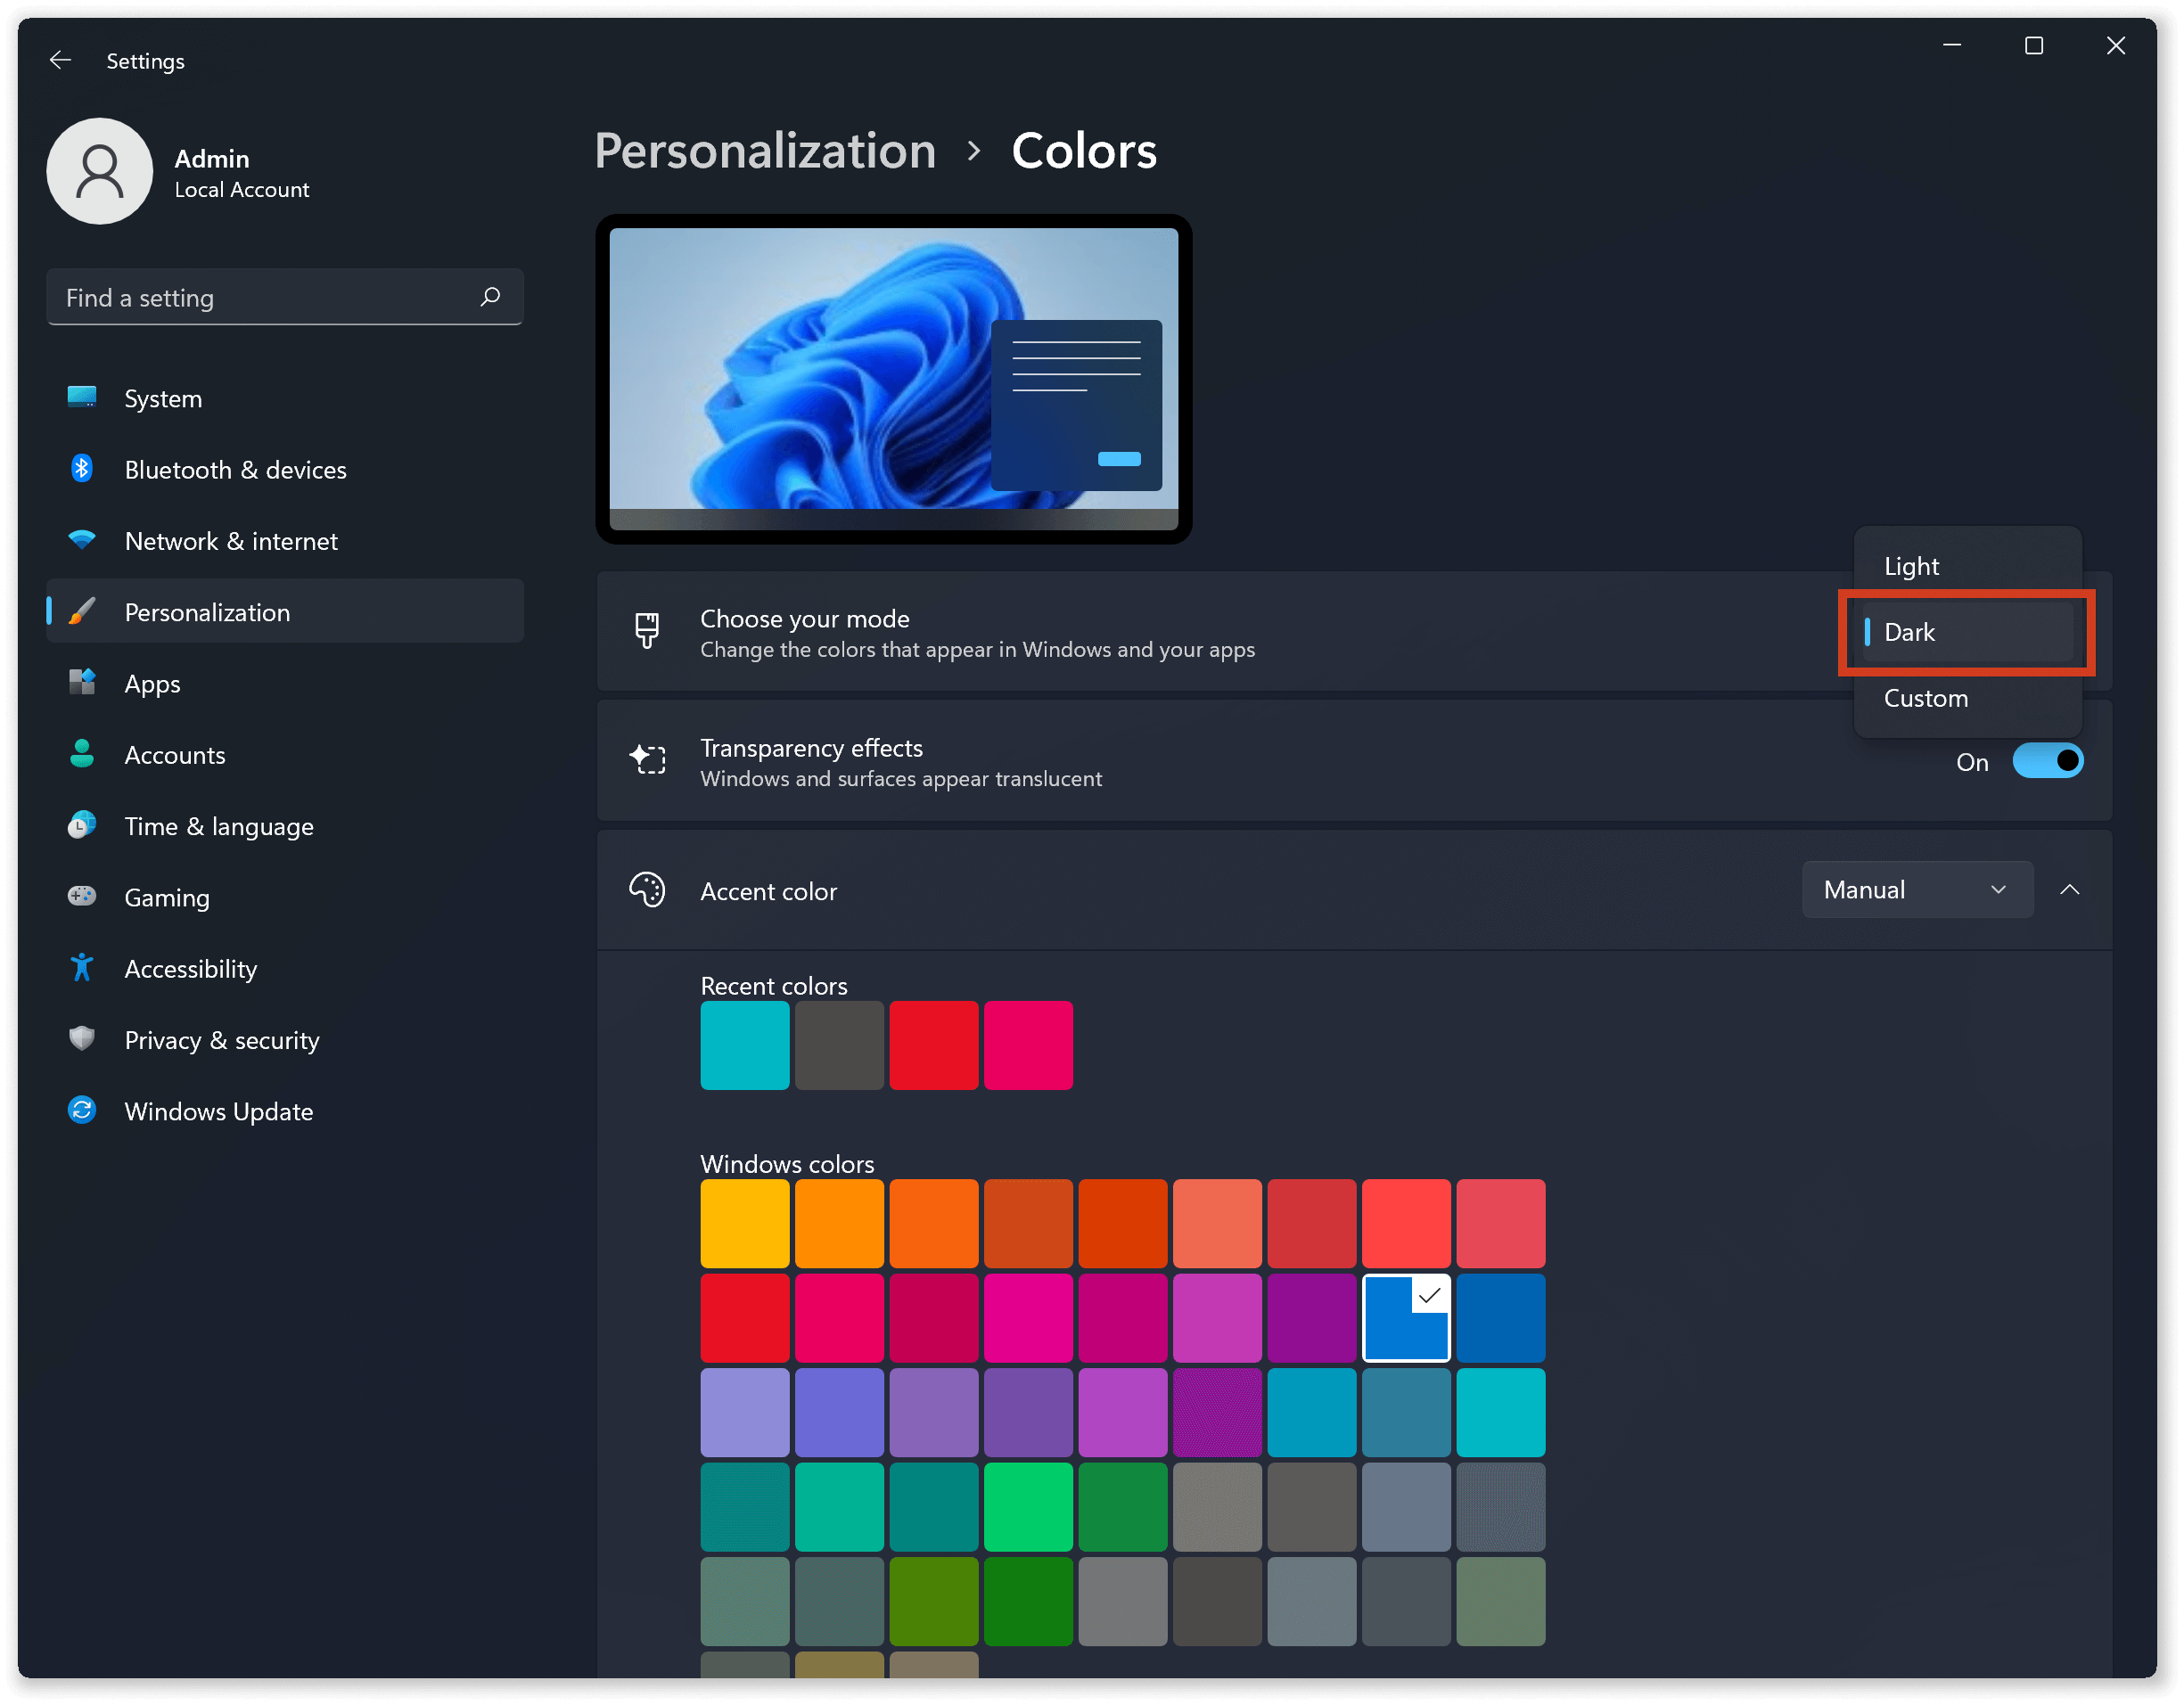Click the Accessibility settings icon
The image size is (2184, 1705).
tap(81, 968)
